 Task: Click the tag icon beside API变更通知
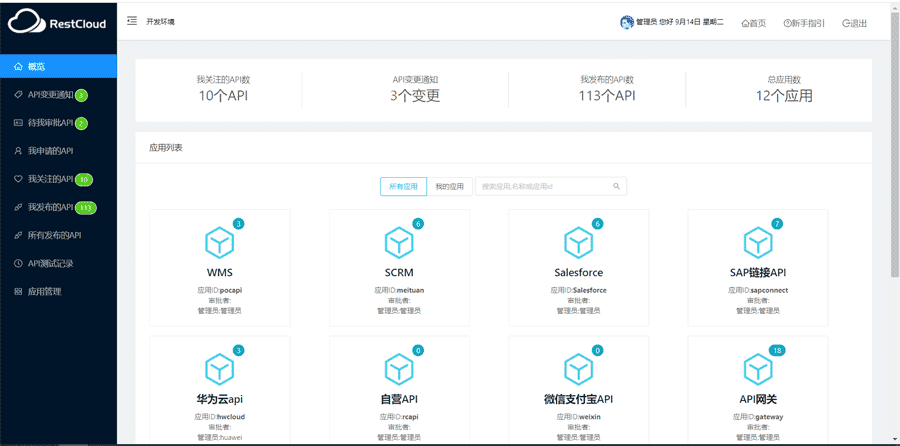click(x=18, y=95)
